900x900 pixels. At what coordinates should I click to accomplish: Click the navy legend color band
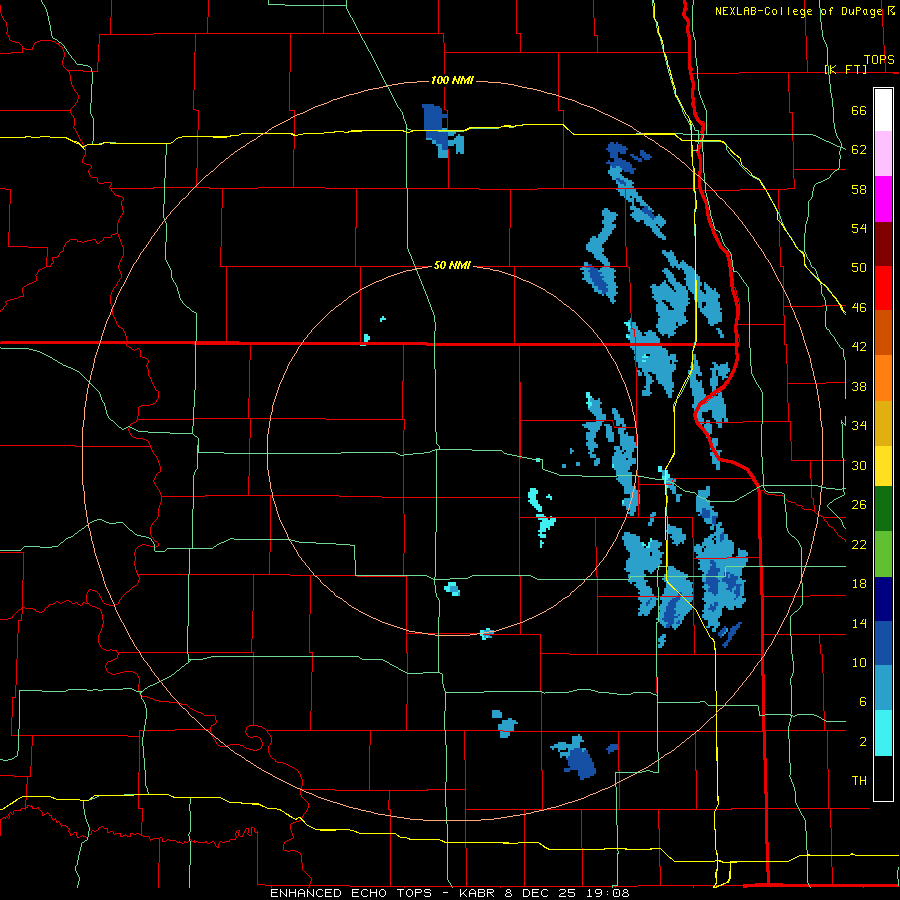(883, 599)
